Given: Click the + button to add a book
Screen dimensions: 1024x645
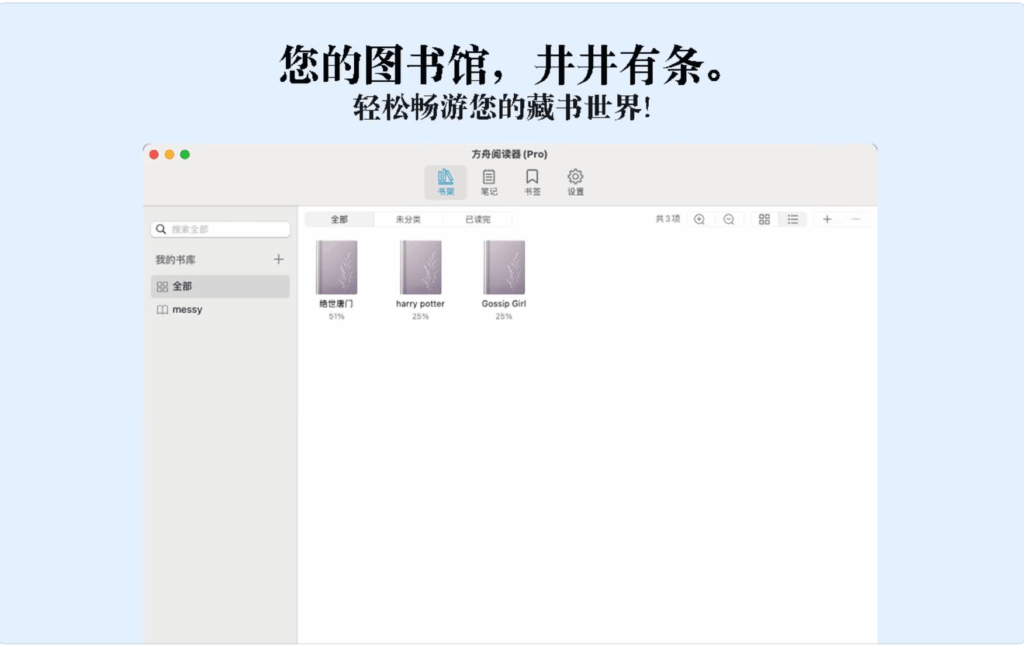Looking at the screenshot, I should coord(827,219).
